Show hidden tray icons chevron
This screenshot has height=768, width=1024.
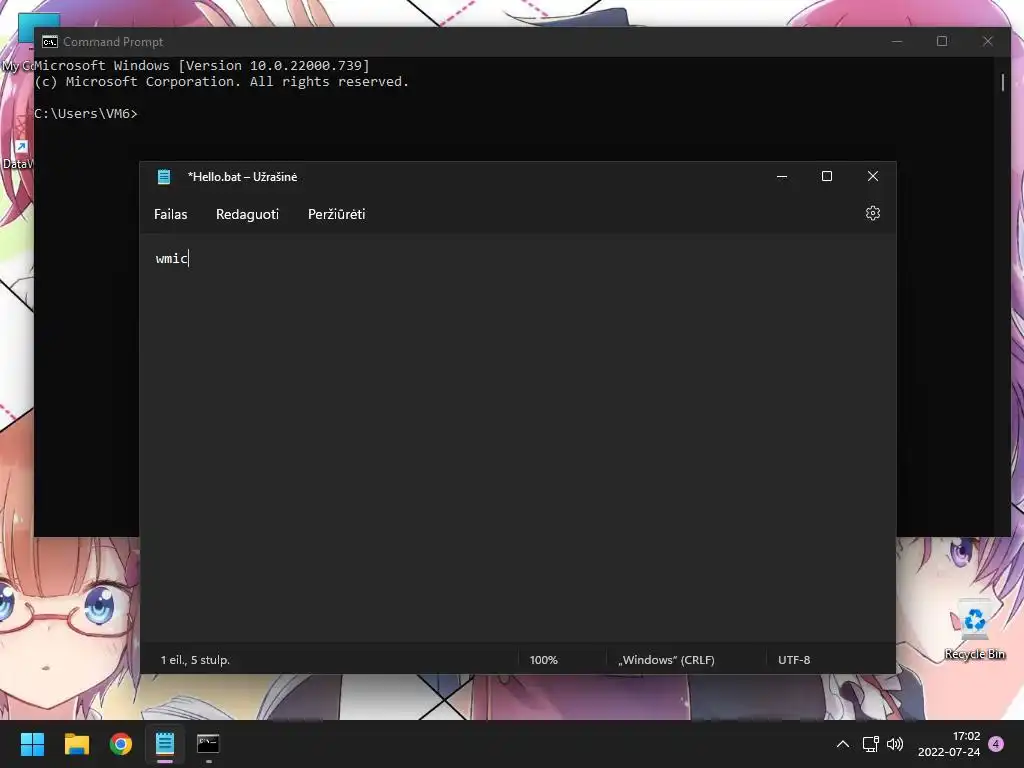click(x=843, y=744)
